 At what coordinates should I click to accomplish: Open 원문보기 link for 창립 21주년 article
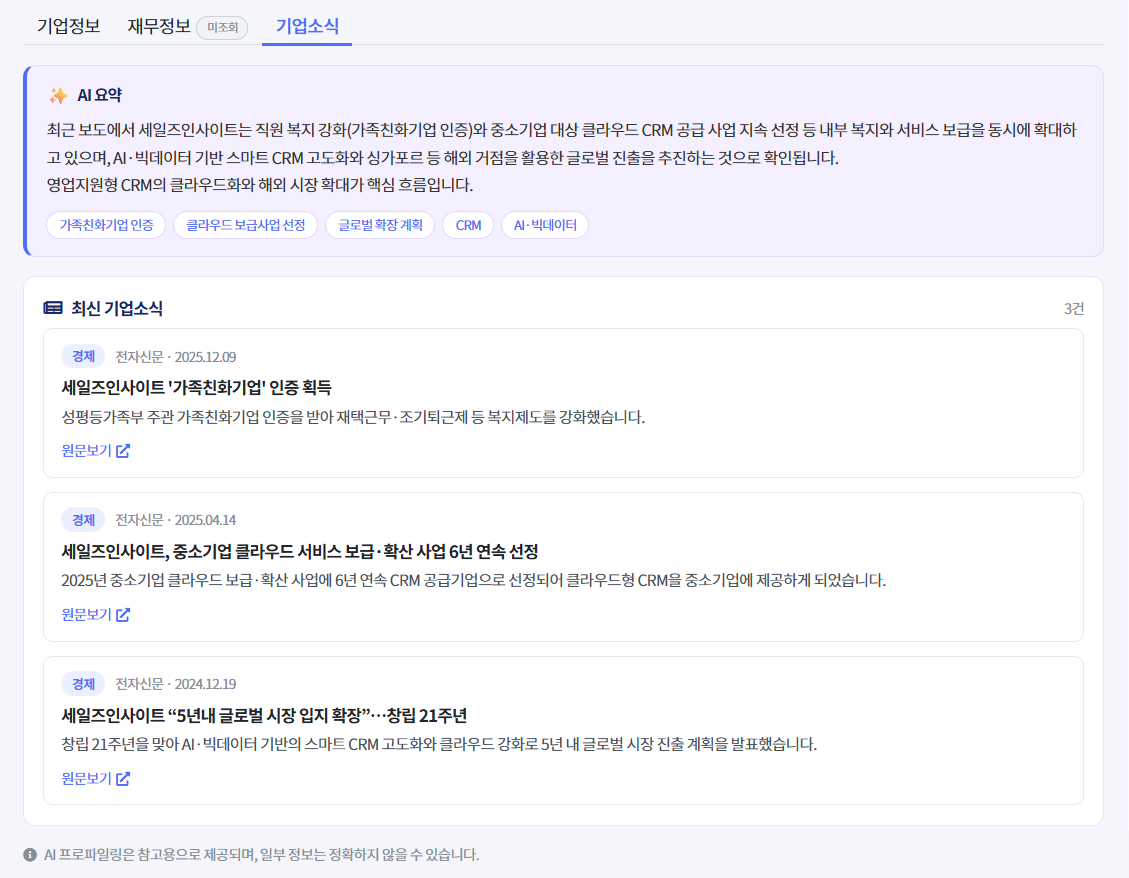96,779
